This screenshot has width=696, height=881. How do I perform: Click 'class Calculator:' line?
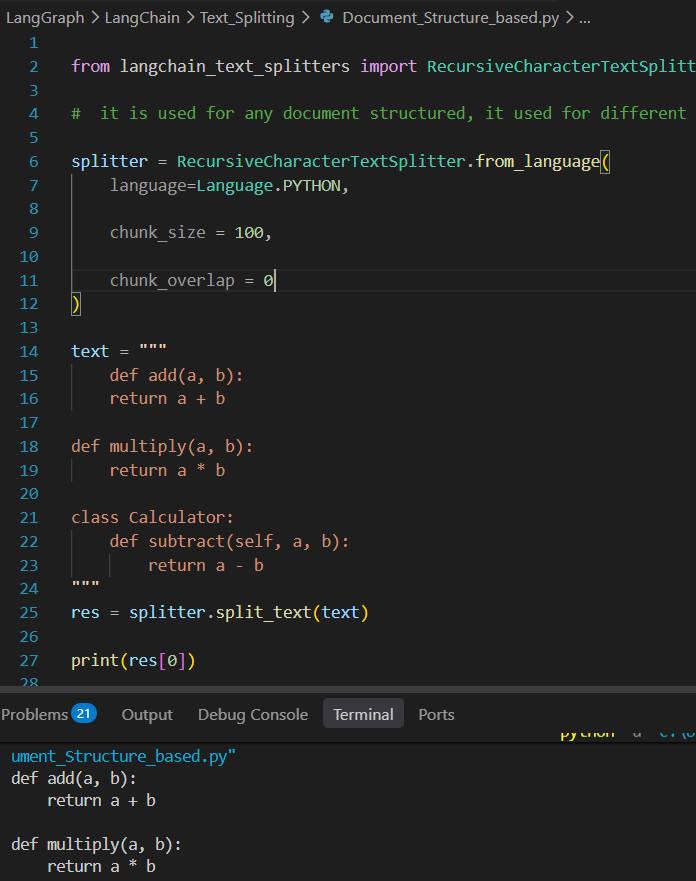(152, 517)
